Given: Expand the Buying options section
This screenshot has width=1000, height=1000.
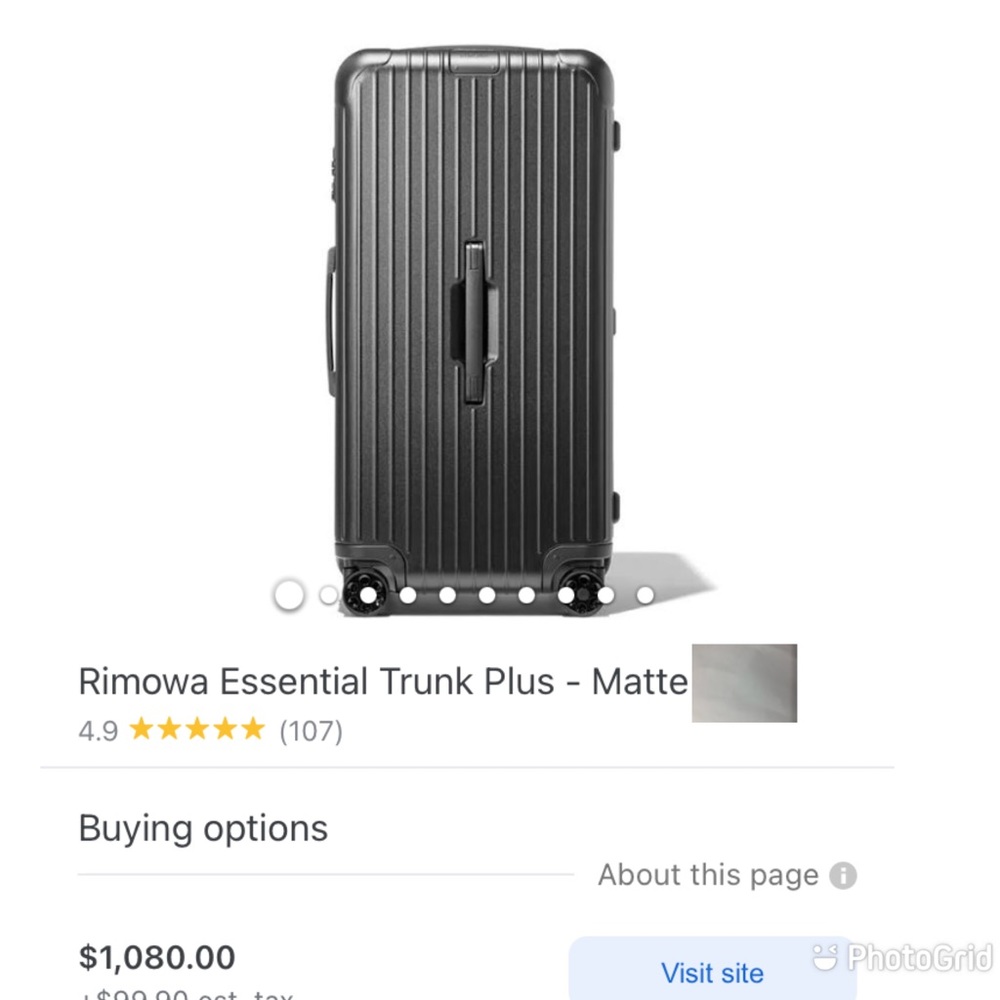Looking at the screenshot, I should [x=203, y=827].
